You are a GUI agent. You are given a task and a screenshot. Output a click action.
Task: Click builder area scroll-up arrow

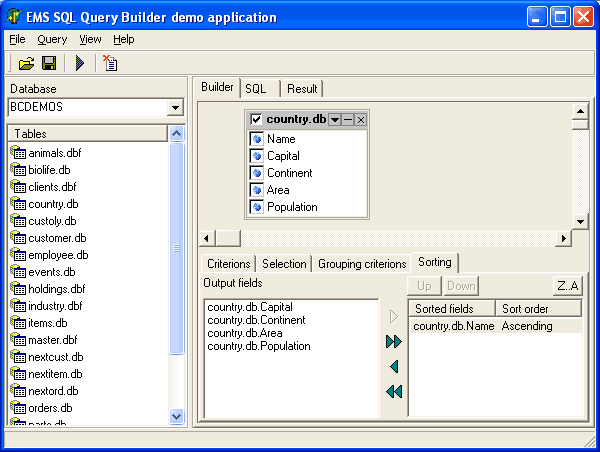[580, 111]
